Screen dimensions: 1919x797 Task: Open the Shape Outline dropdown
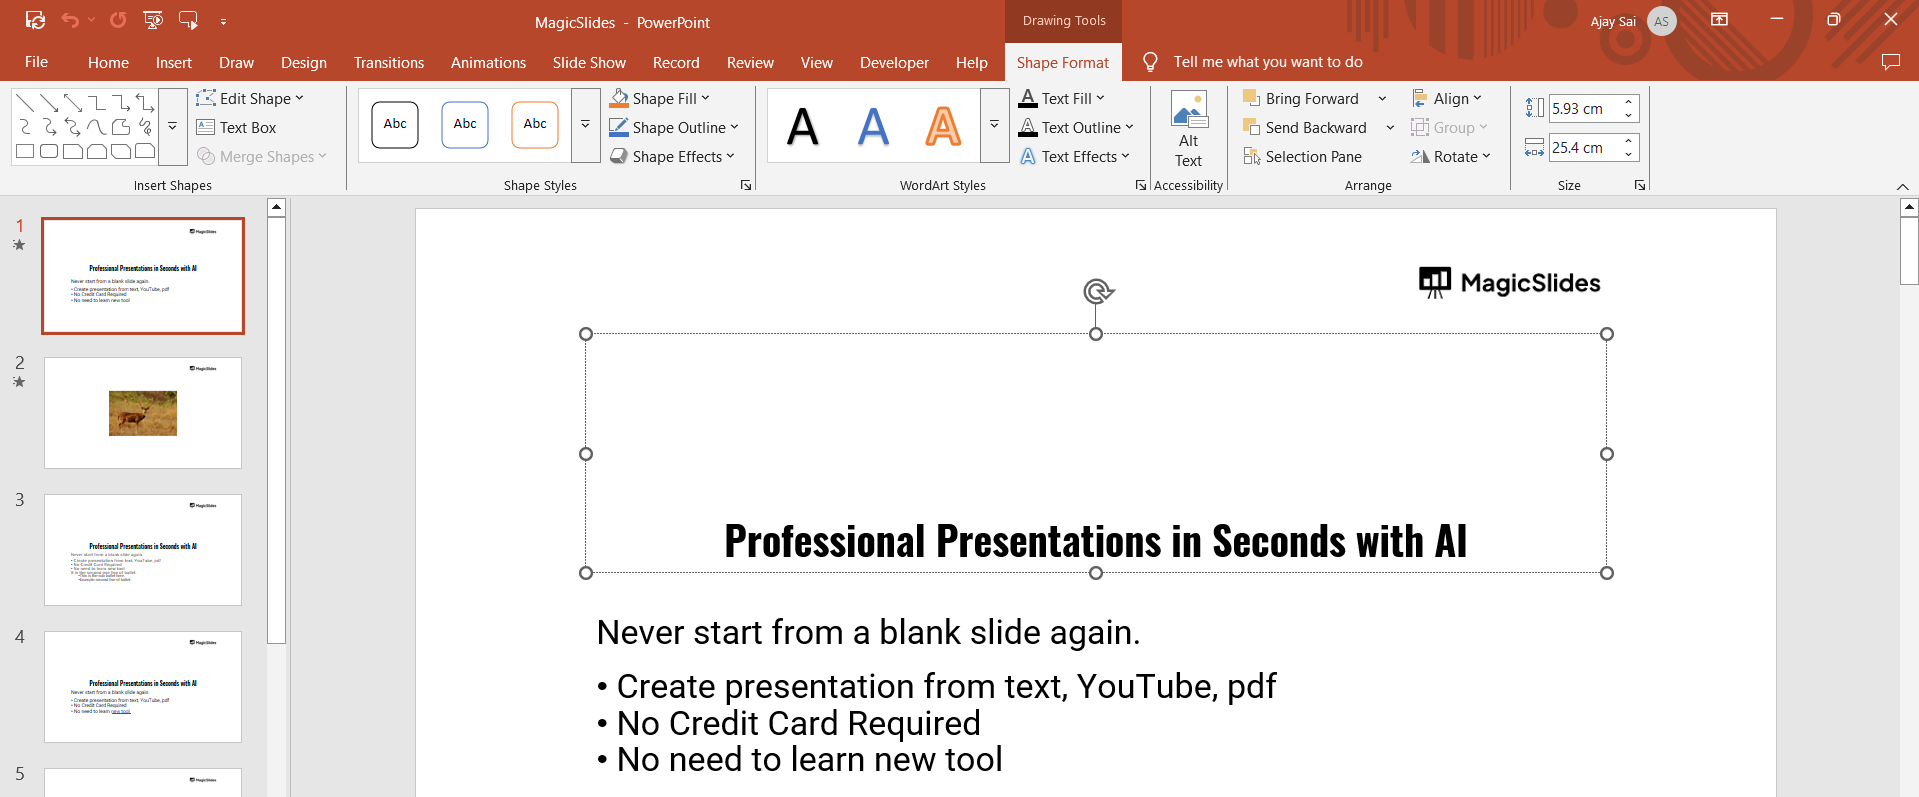coord(734,127)
